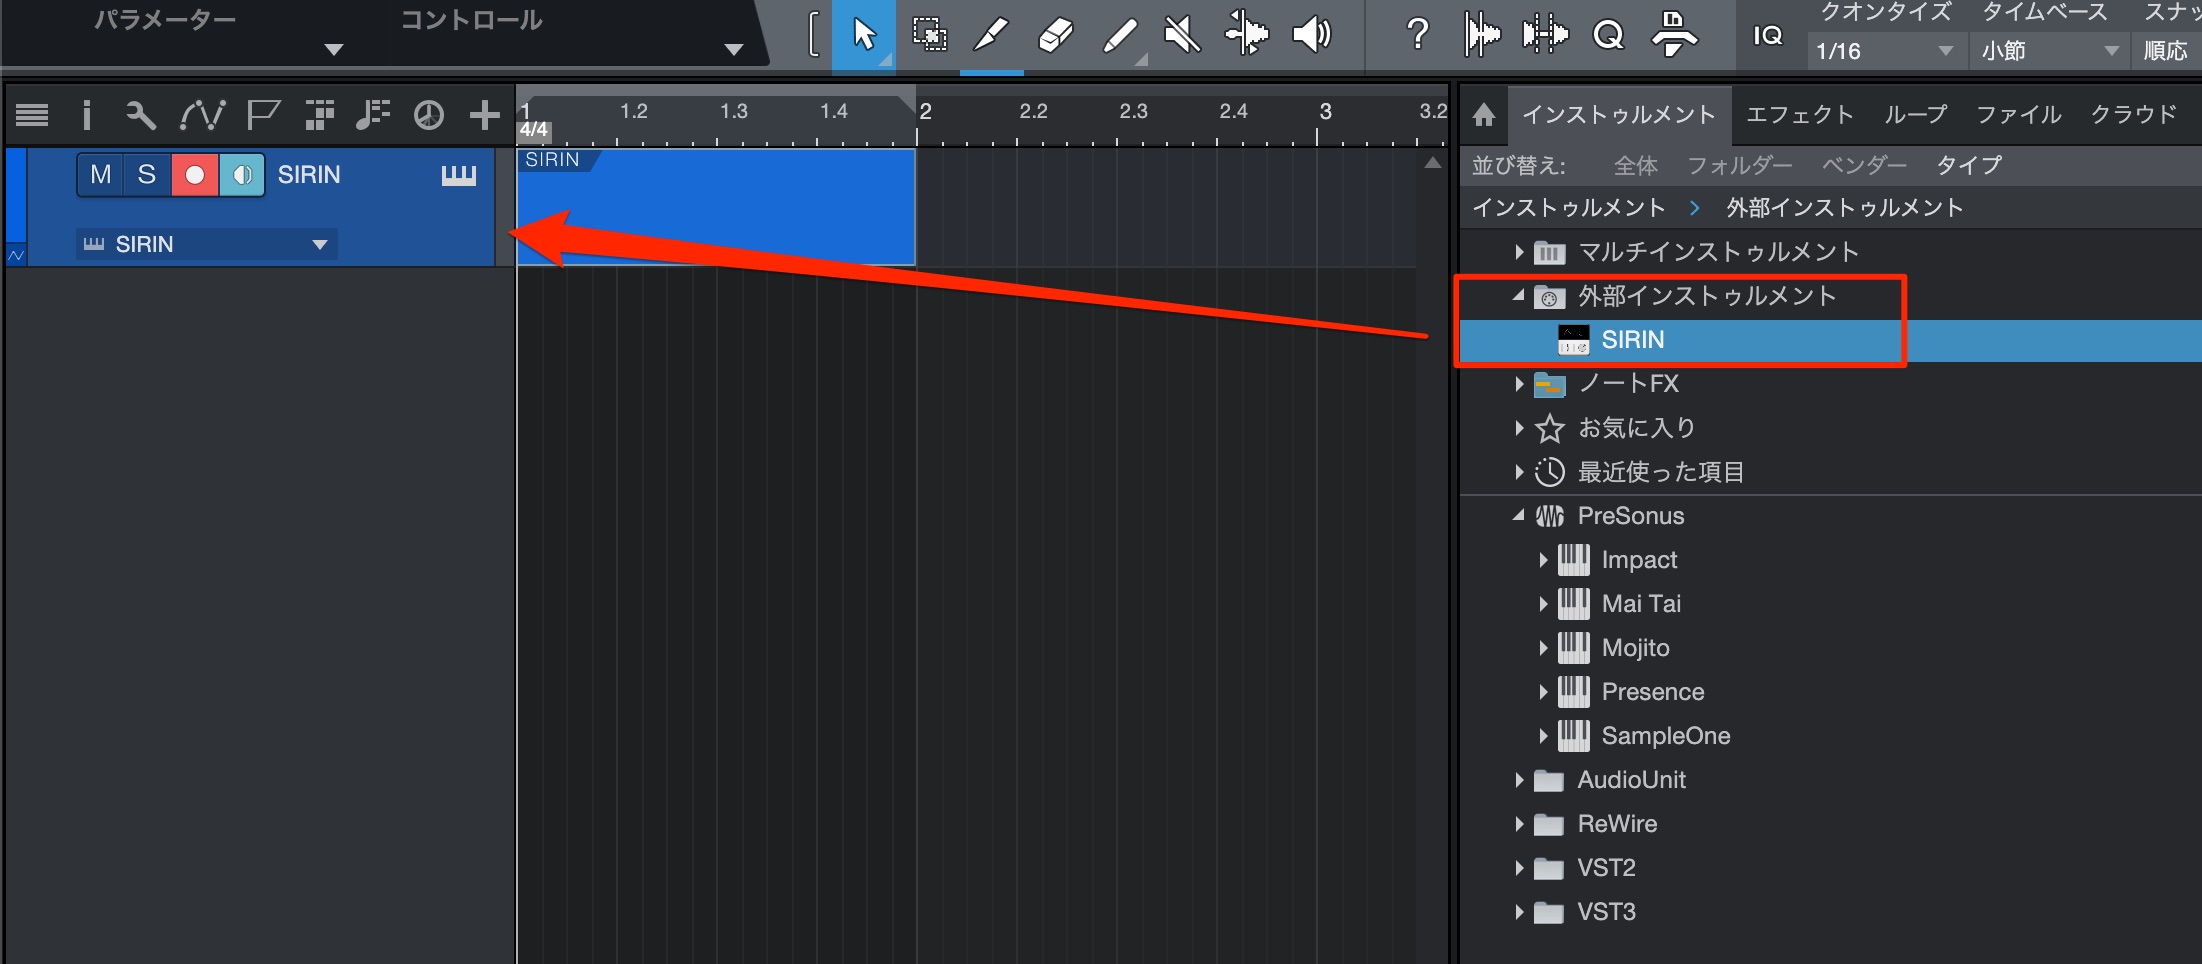
Task: Select the Mute tool
Action: [1182, 36]
